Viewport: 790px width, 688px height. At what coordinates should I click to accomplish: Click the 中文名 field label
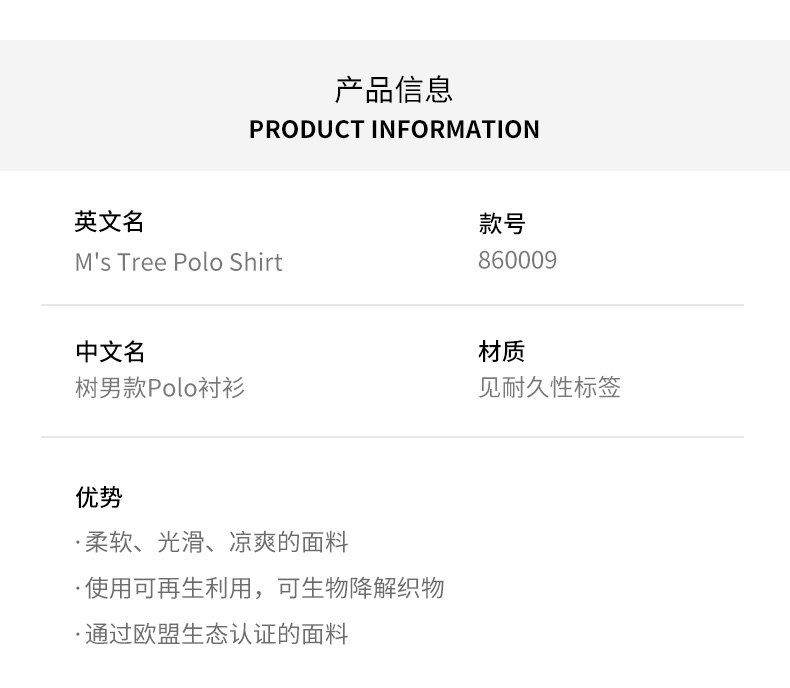coord(109,352)
